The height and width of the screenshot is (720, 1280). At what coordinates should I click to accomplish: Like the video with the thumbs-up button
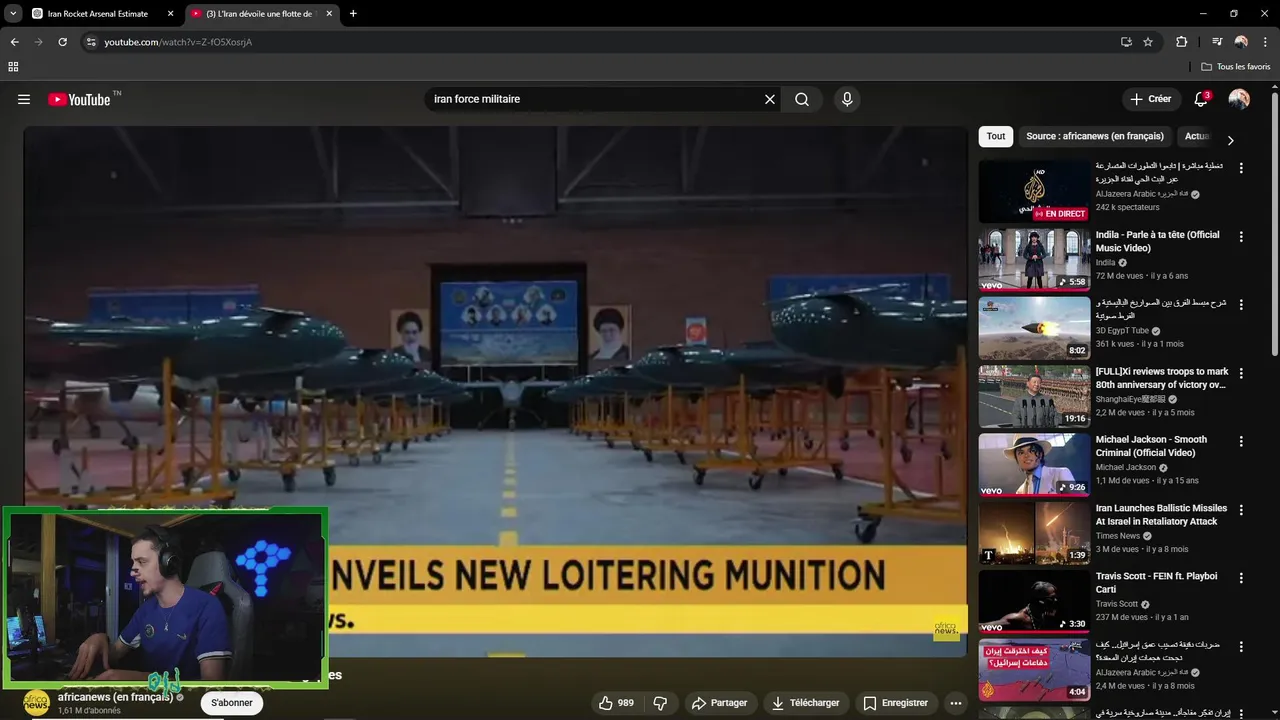617,703
